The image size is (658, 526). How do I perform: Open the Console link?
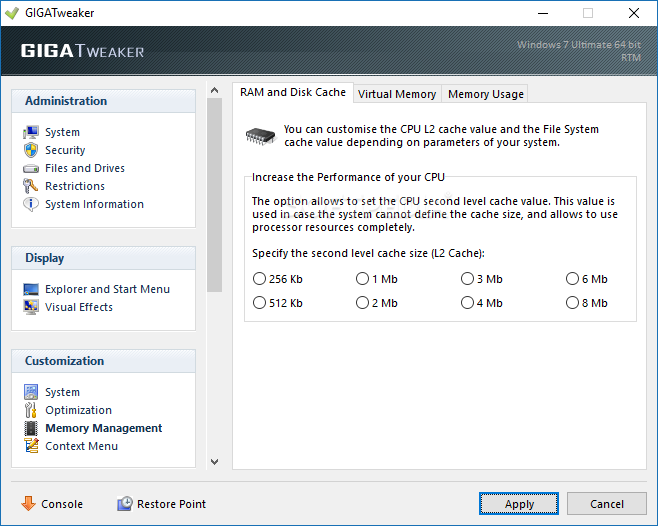pos(62,504)
